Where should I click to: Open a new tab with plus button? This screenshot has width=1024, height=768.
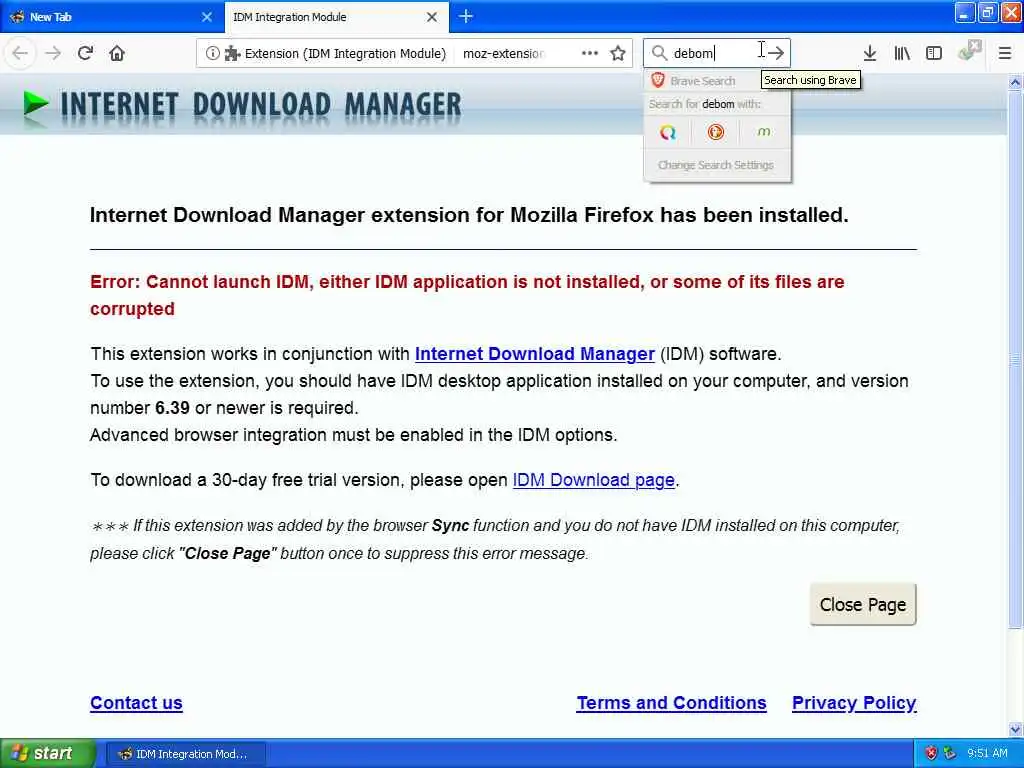[x=466, y=16]
